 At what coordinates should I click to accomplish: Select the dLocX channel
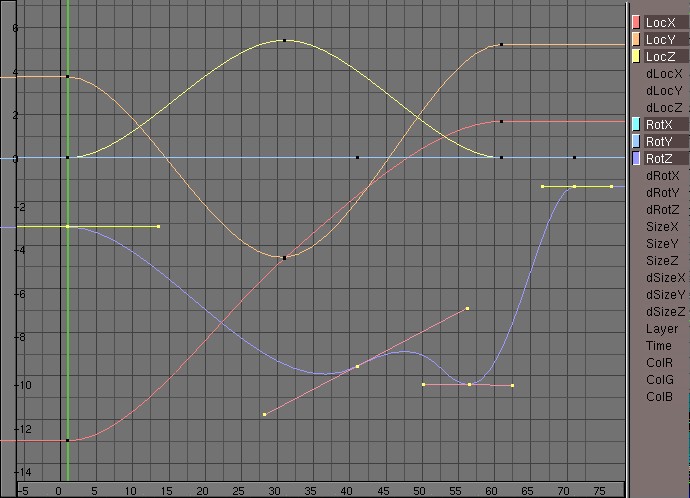click(664, 73)
